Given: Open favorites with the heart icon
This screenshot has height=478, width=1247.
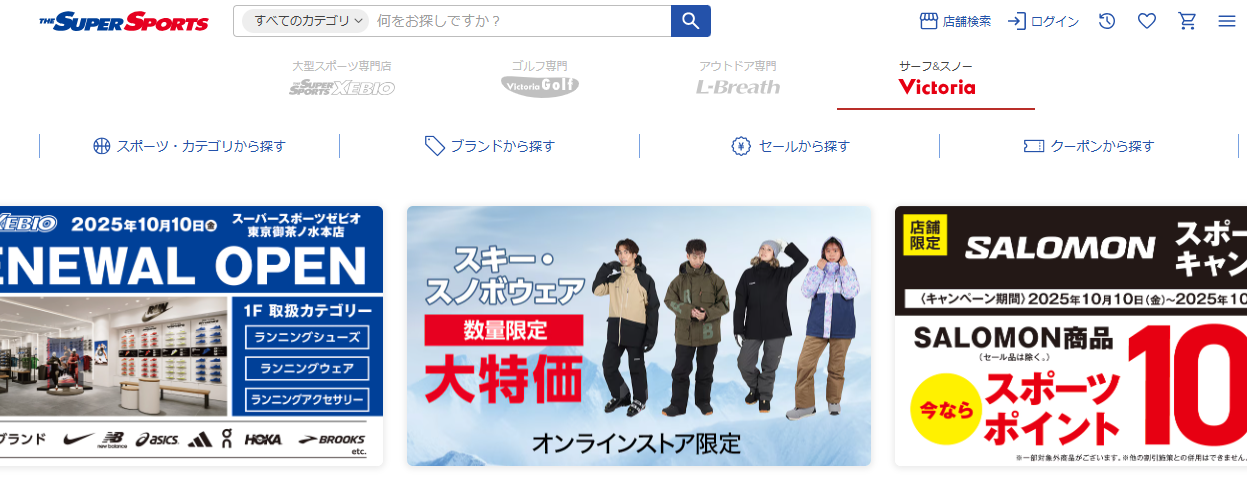Looking at the screenshot, I should 1147,21.
